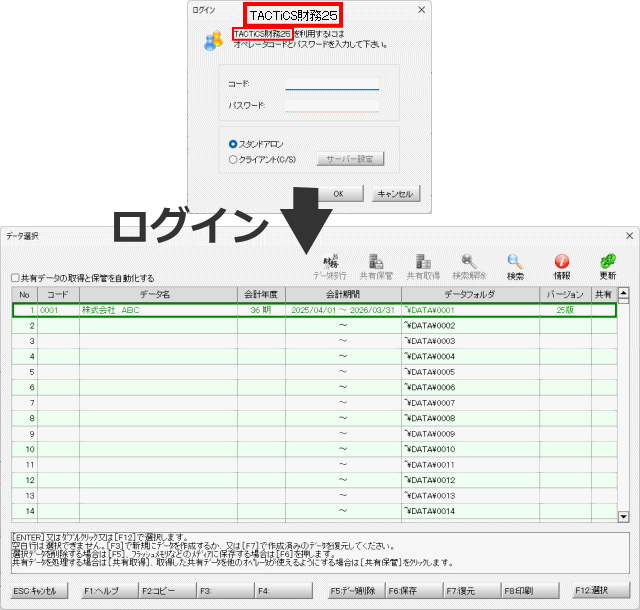The width and height of the screenshot is (640, 610).
Task: Click period 2025/04/01 ～ 2026/03/31 cell
Action: click(x=343, y=310)
